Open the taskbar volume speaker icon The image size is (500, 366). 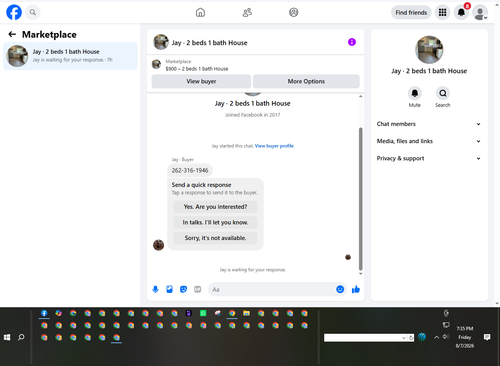coord(446,337)
